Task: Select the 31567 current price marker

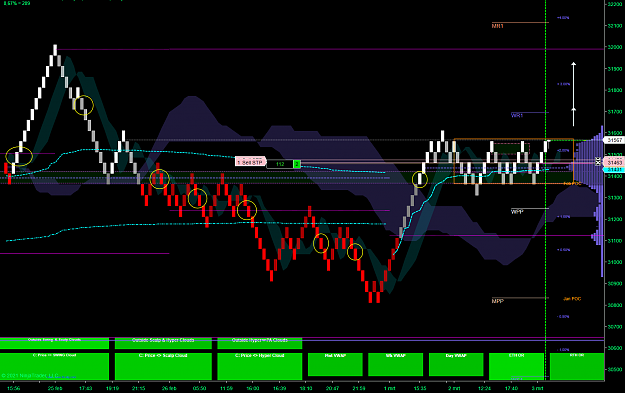Action: 614,140
